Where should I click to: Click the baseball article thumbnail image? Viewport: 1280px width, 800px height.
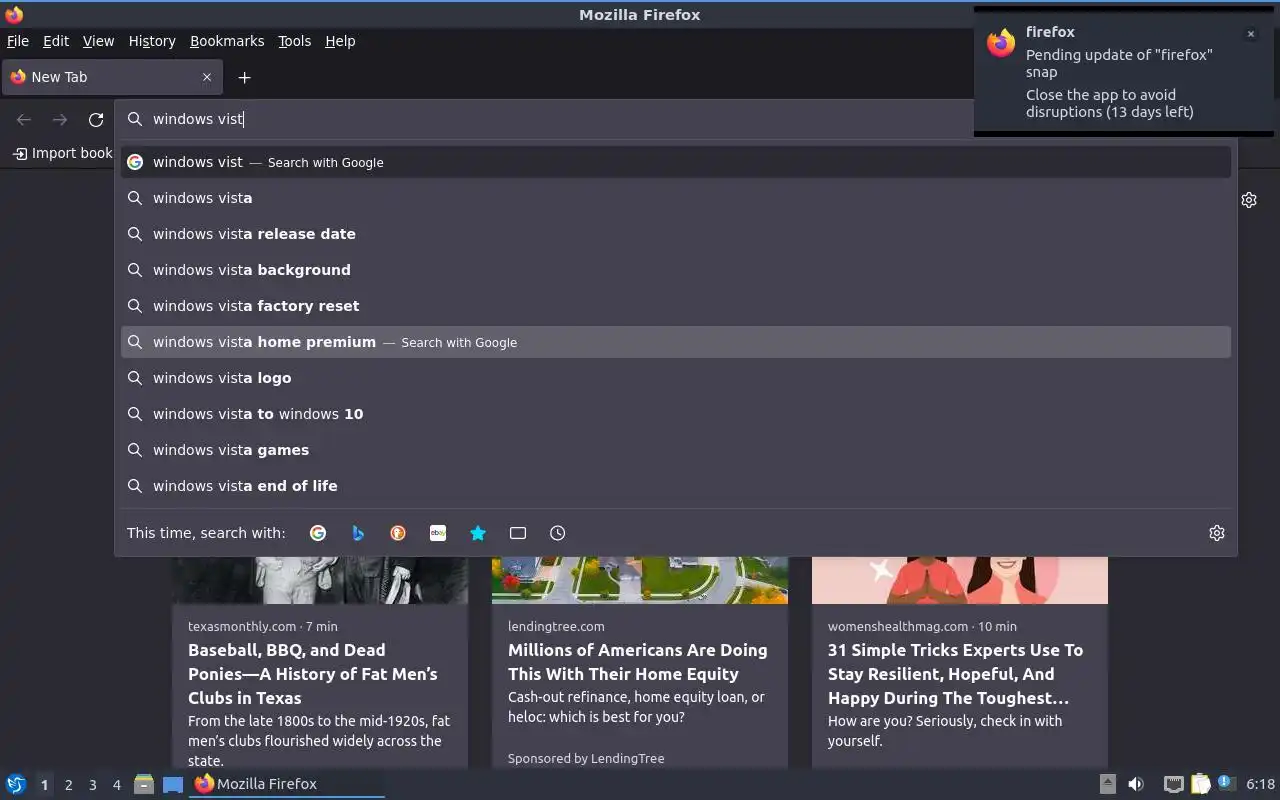320,580
